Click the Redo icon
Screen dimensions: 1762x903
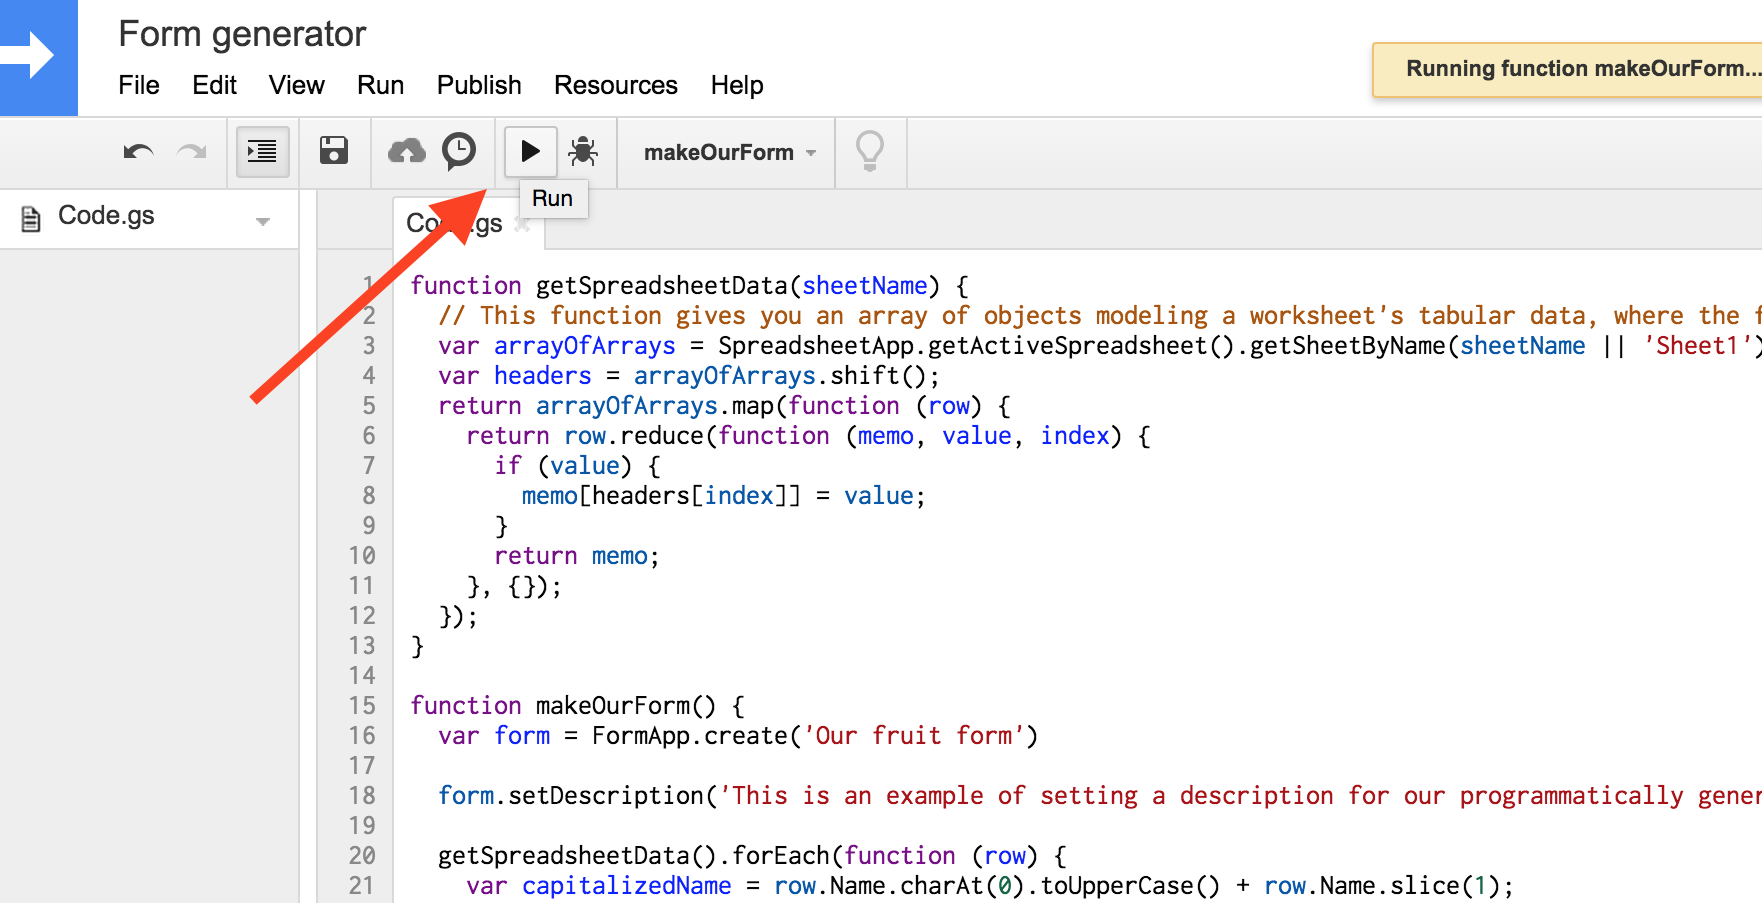192,151
